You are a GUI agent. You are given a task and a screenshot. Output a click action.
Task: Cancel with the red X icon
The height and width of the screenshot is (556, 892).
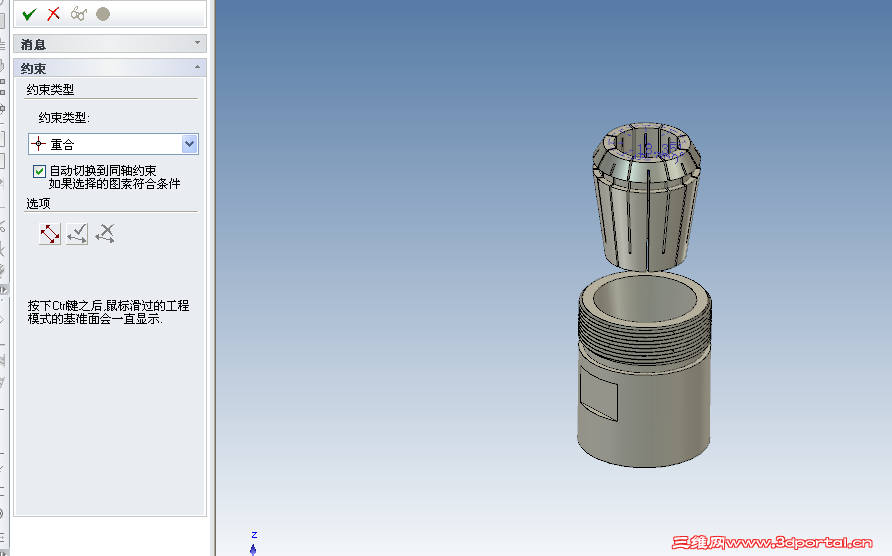click(53, 14)
